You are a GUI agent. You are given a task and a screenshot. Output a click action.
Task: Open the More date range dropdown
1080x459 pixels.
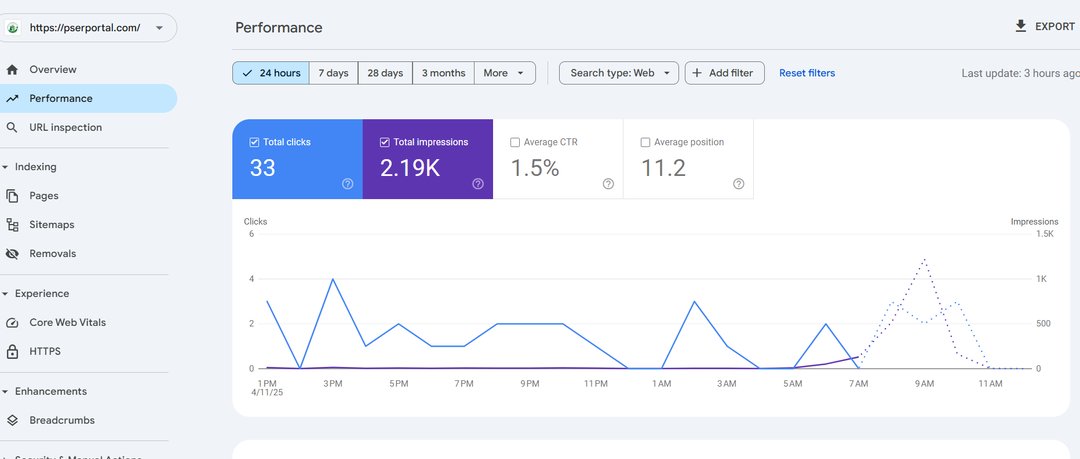pos(504,73)
